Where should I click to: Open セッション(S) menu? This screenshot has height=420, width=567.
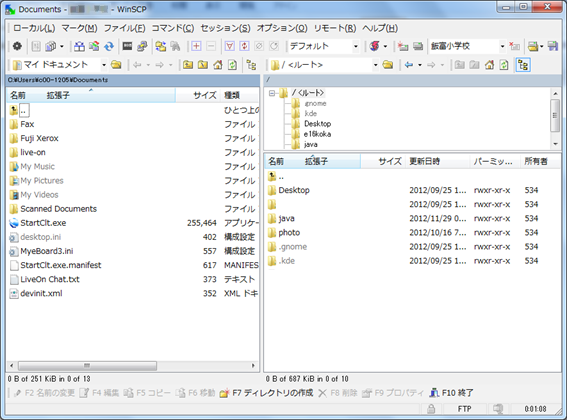225,28
